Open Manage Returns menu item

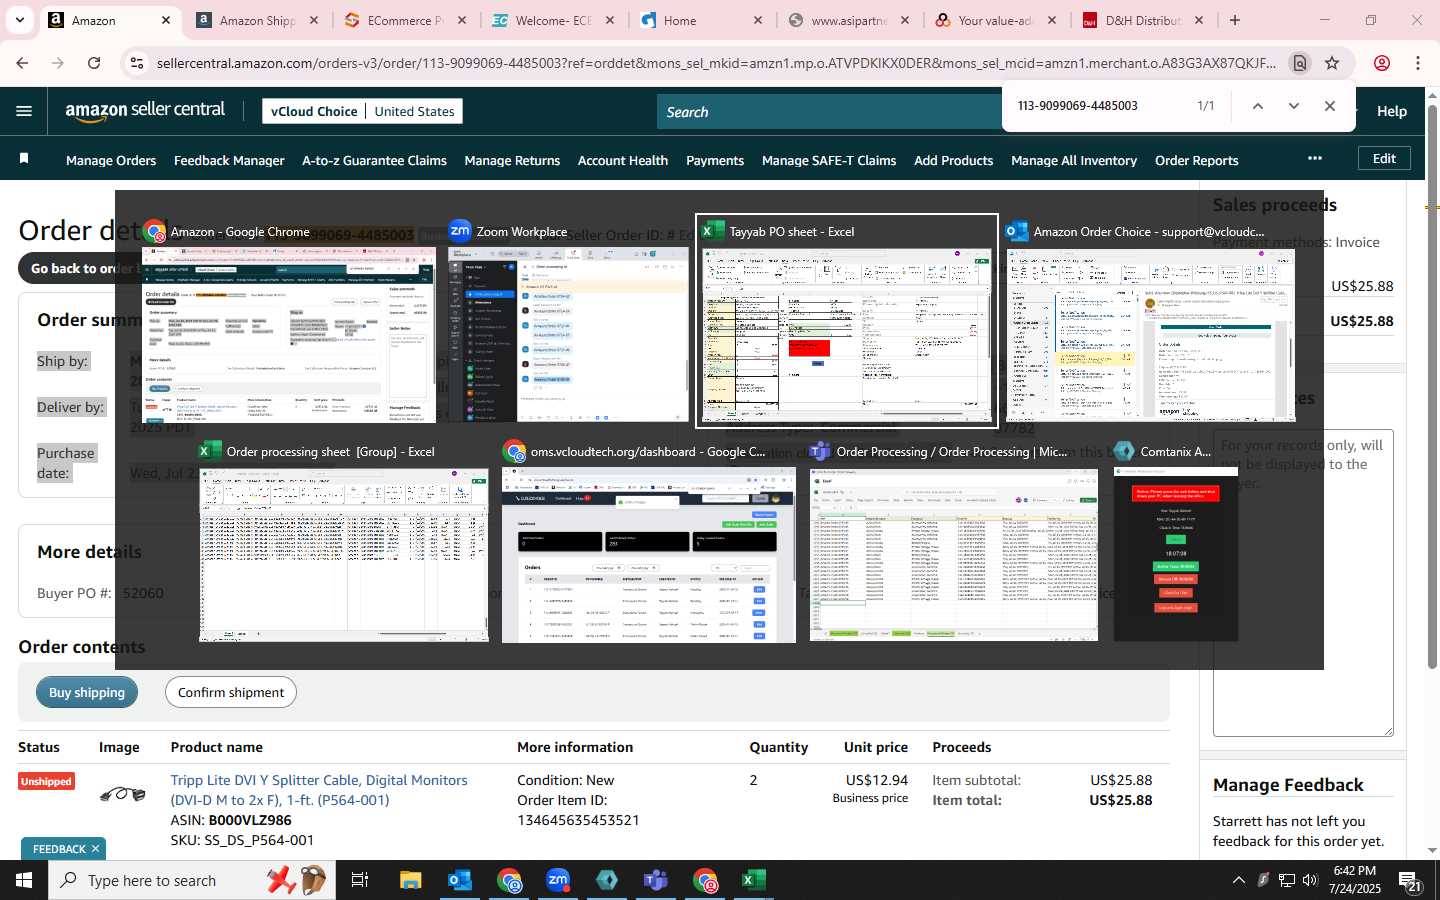point(512,160)
